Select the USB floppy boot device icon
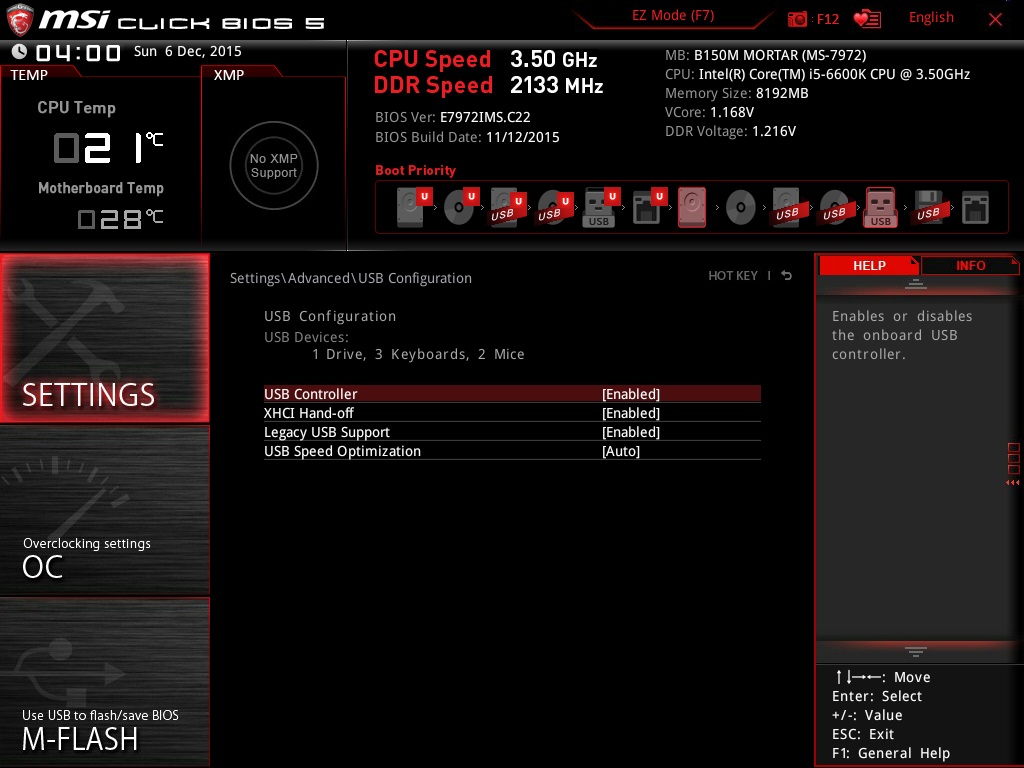The image size is (1024, 768). click(x=928, y=208)
